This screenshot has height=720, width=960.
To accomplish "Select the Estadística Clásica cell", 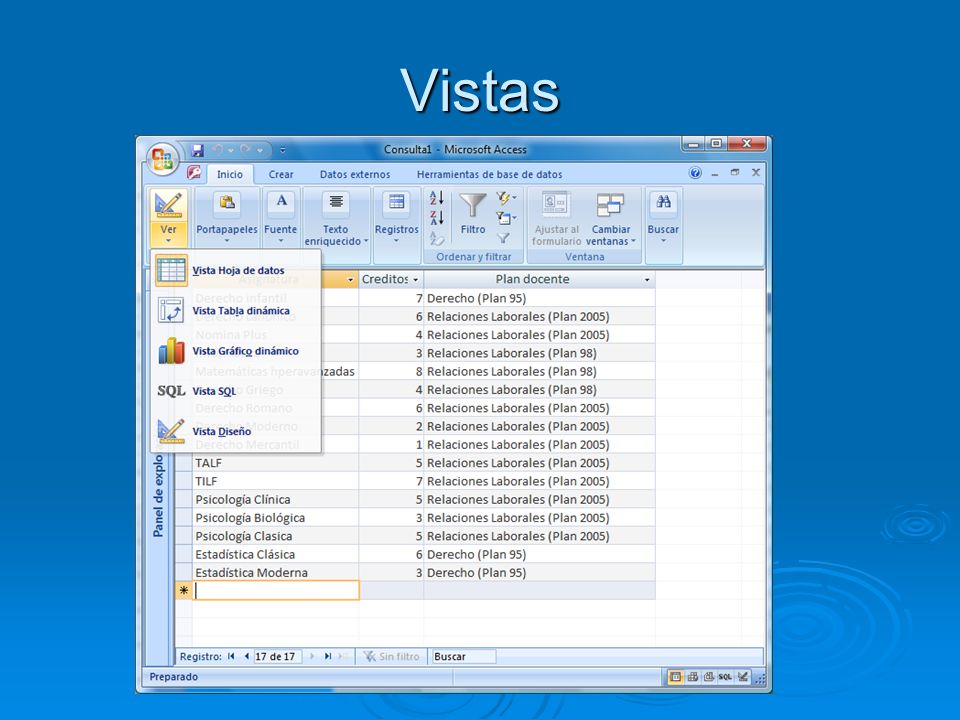I will (276, 554).
